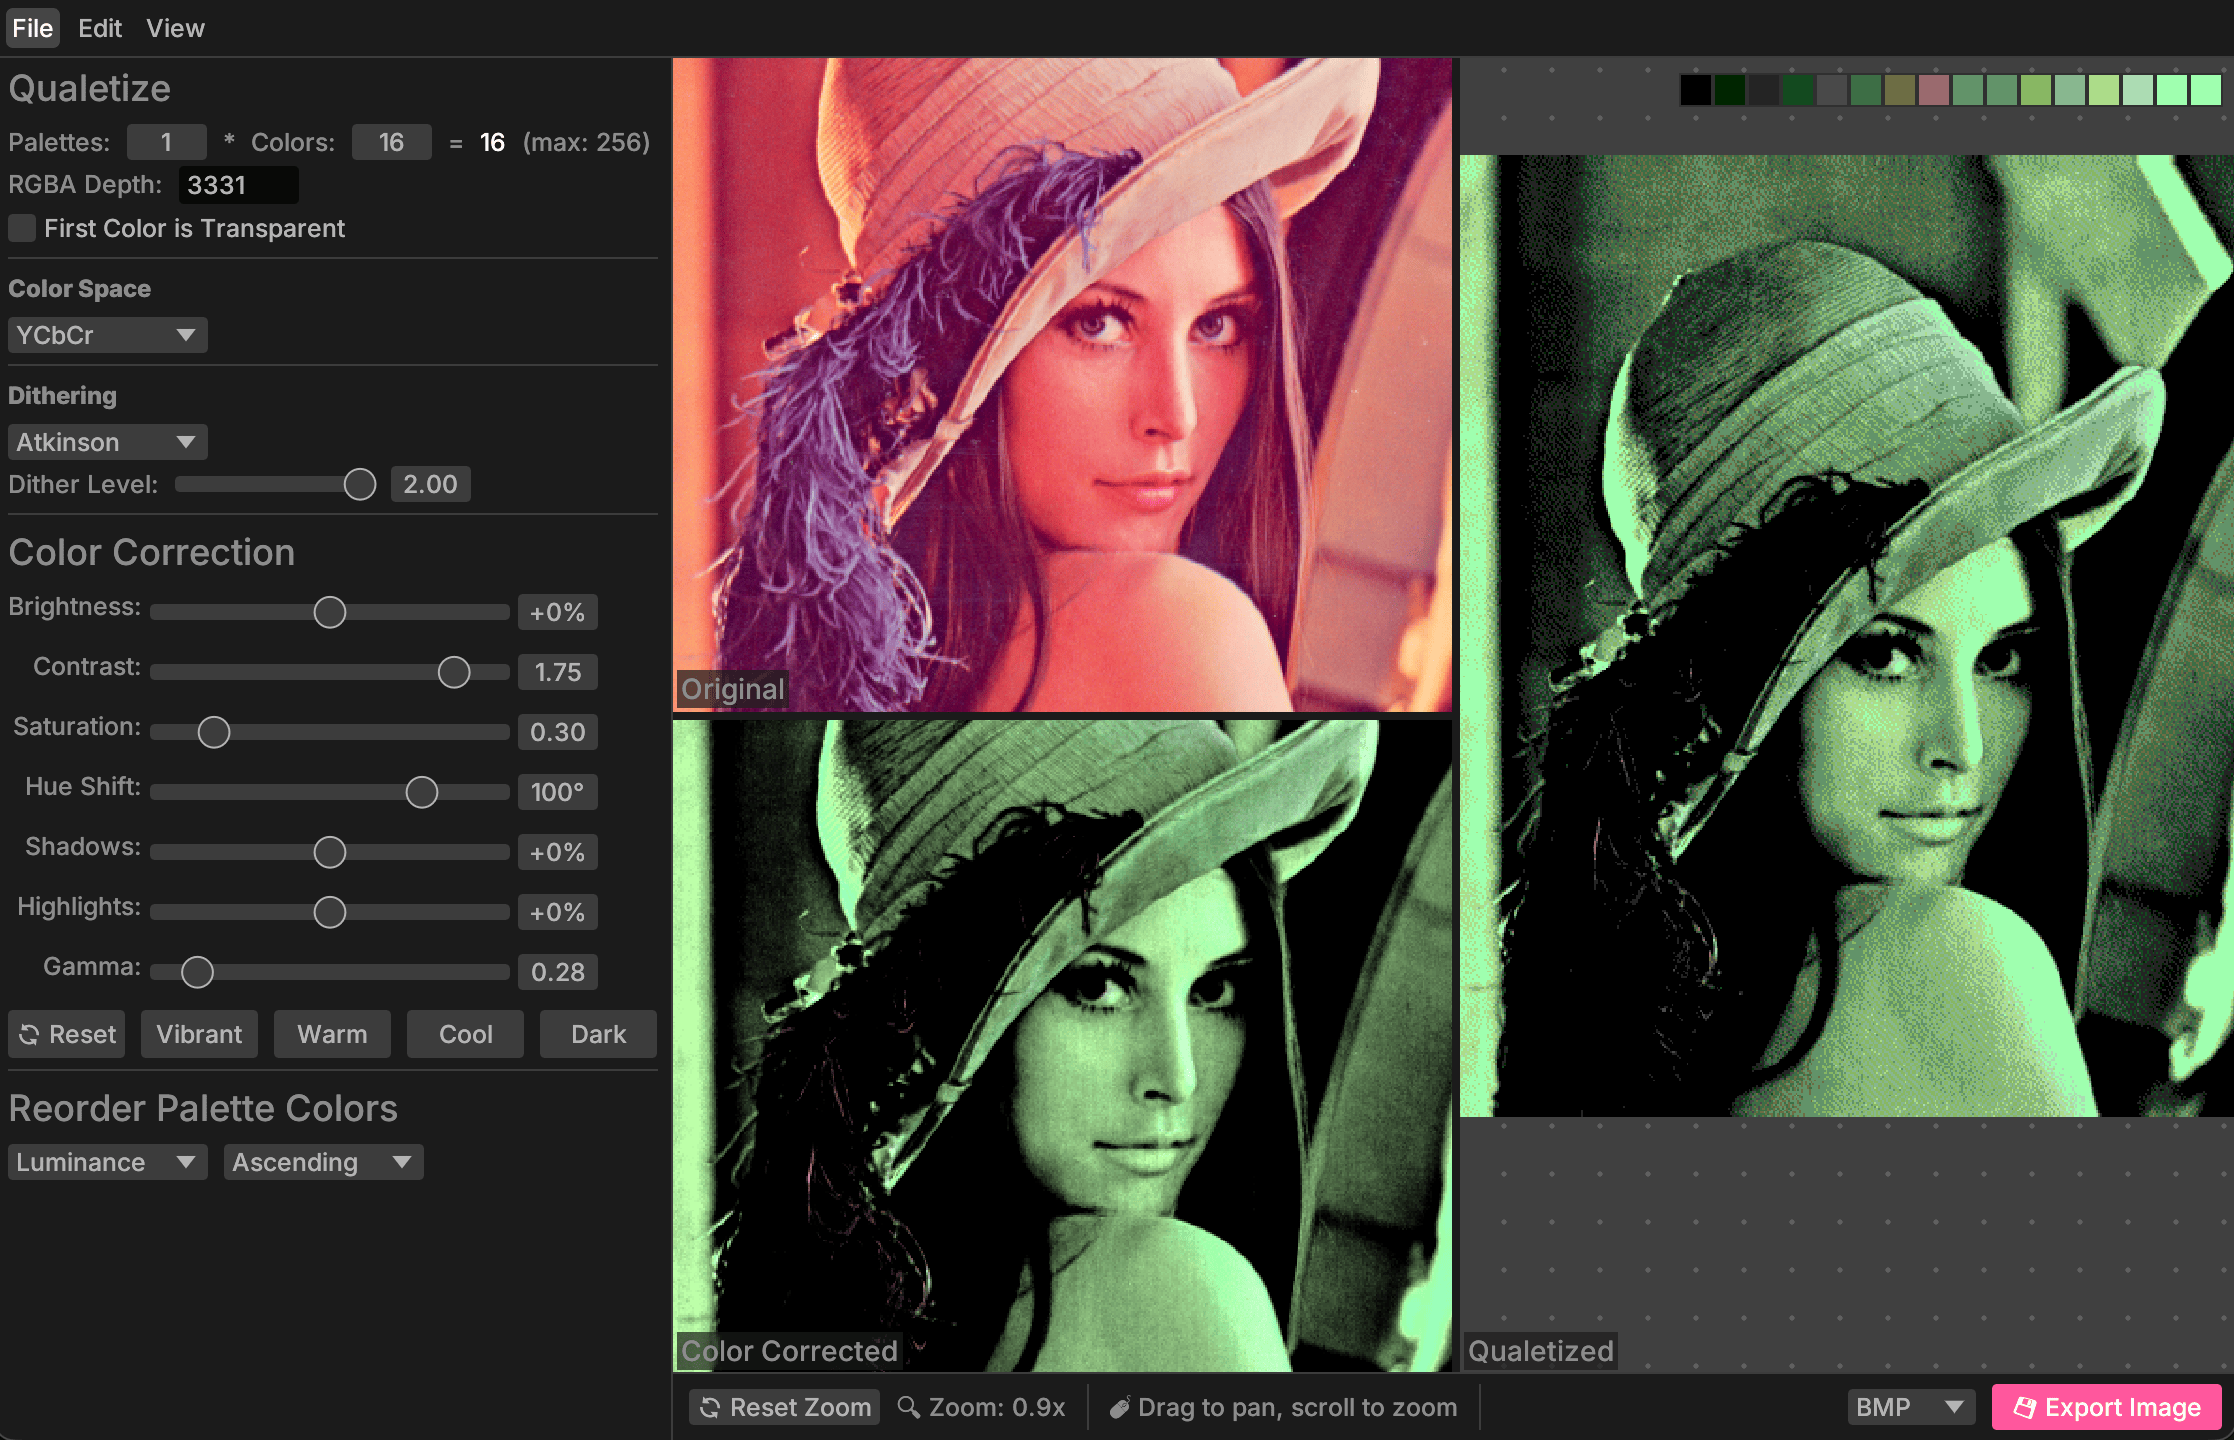Toggle First Color is Transparent checkbox

coord(22,228)
